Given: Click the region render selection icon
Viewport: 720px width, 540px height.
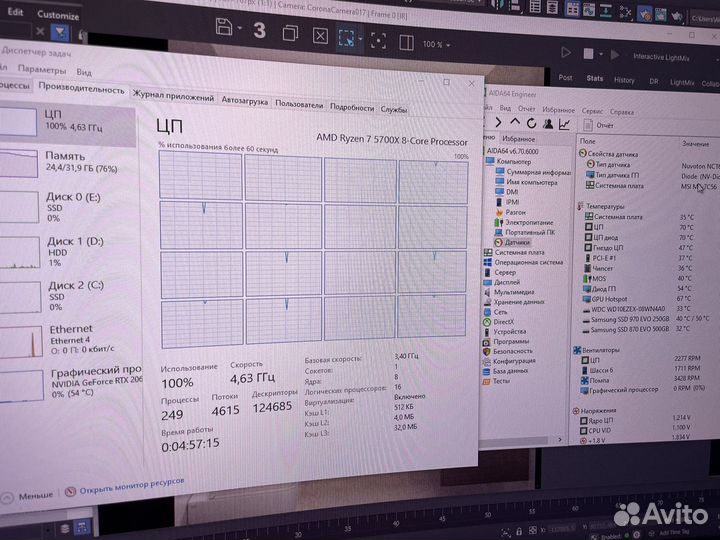Looking at the screenshot, I should click(347, 40).
